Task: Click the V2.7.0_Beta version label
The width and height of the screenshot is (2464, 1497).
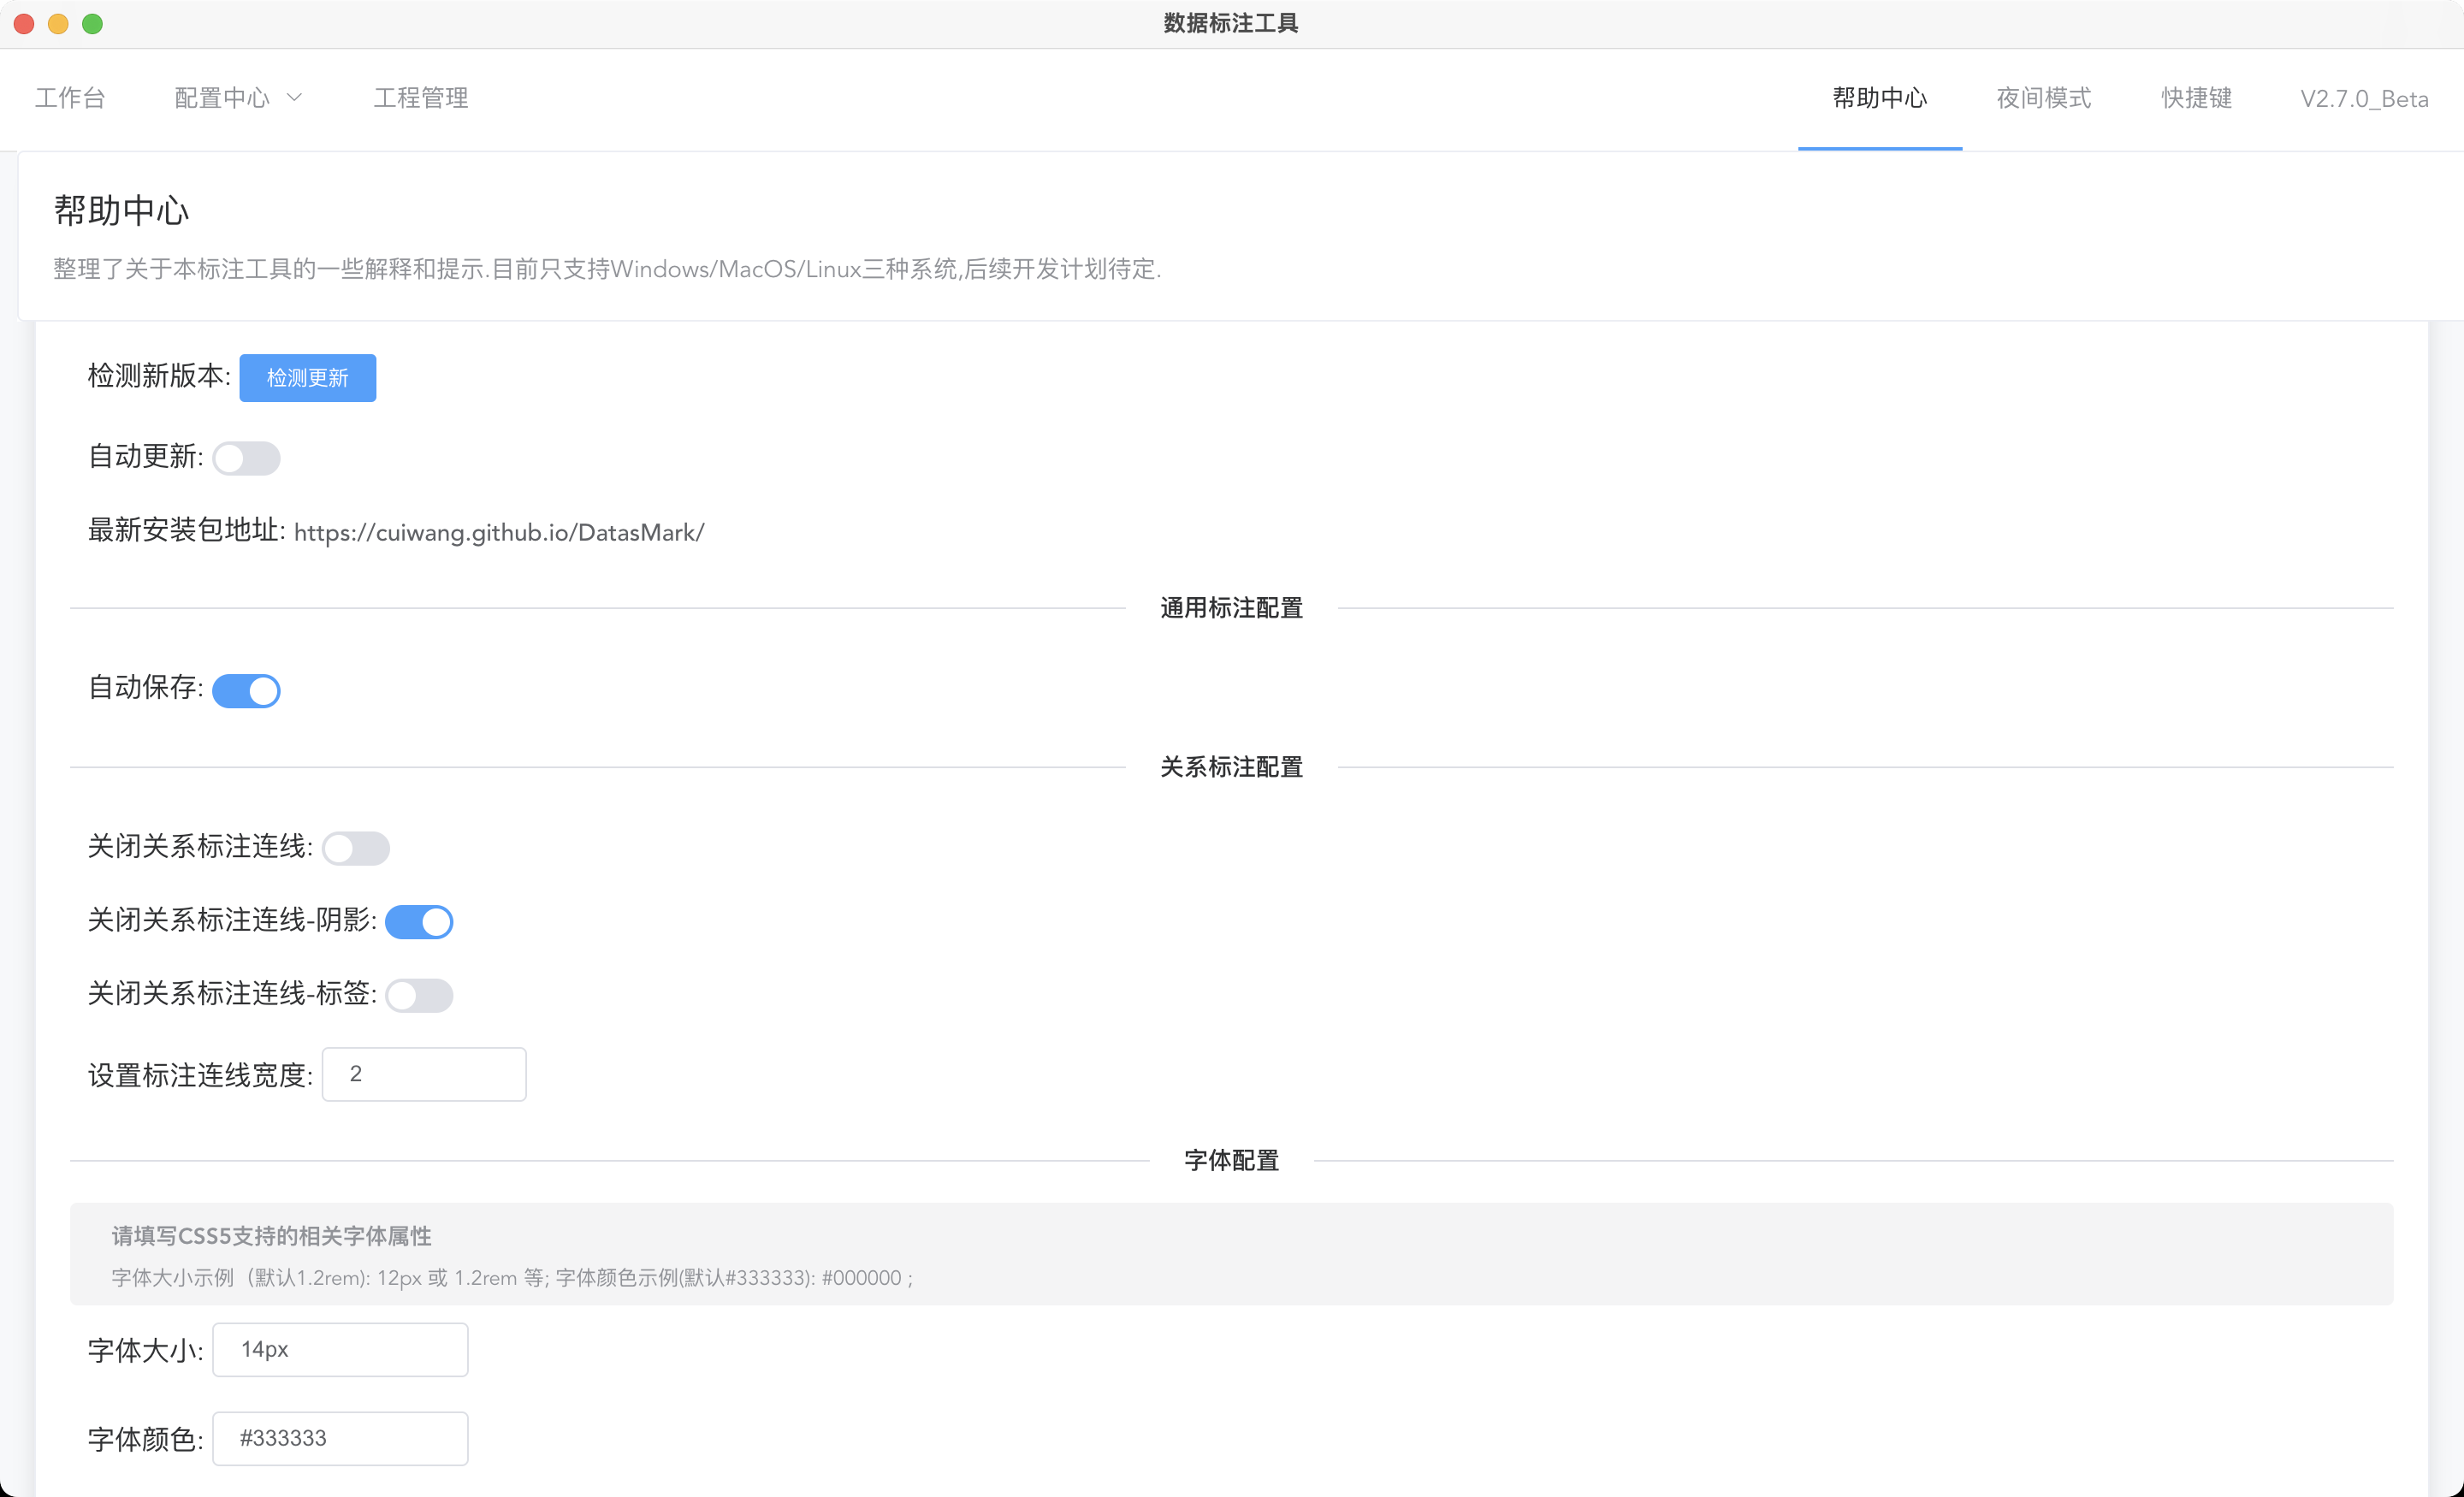Action: click(2364, 99)
